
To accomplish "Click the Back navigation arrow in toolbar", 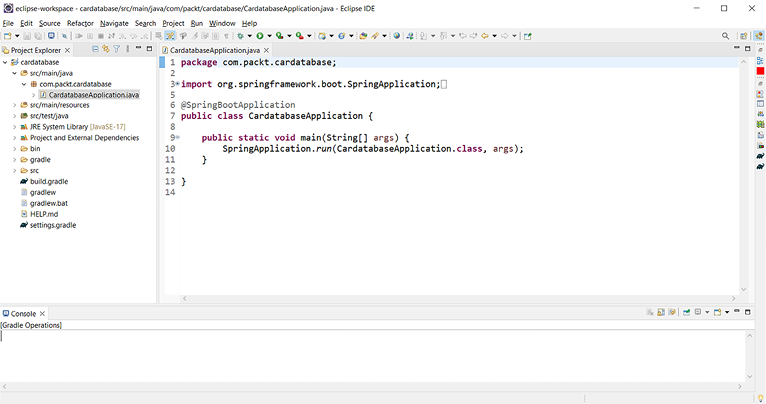I will click(486, 36).
